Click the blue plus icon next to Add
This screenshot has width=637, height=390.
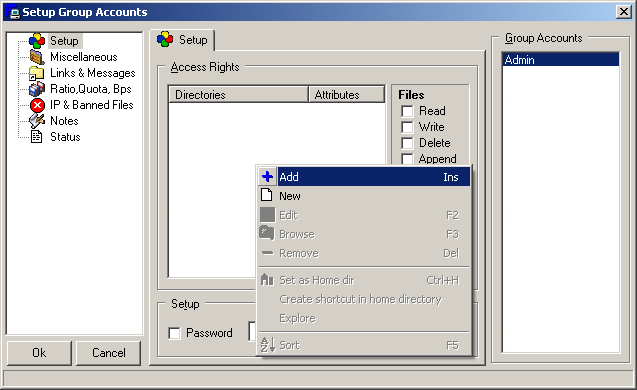[267, 177]
